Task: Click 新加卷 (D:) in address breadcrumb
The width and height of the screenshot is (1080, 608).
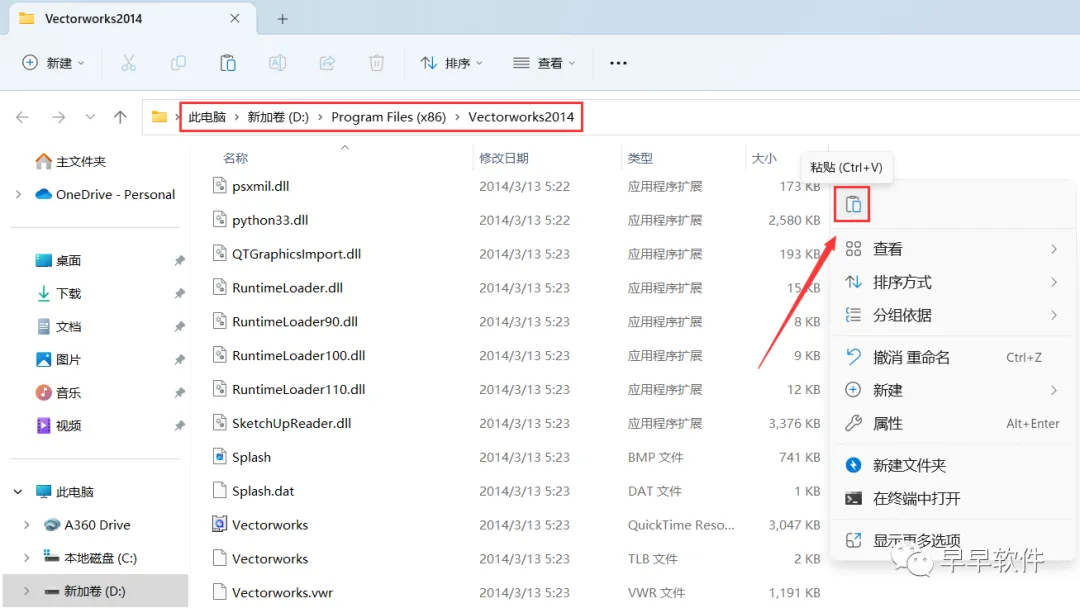Action: coord(278,117)
